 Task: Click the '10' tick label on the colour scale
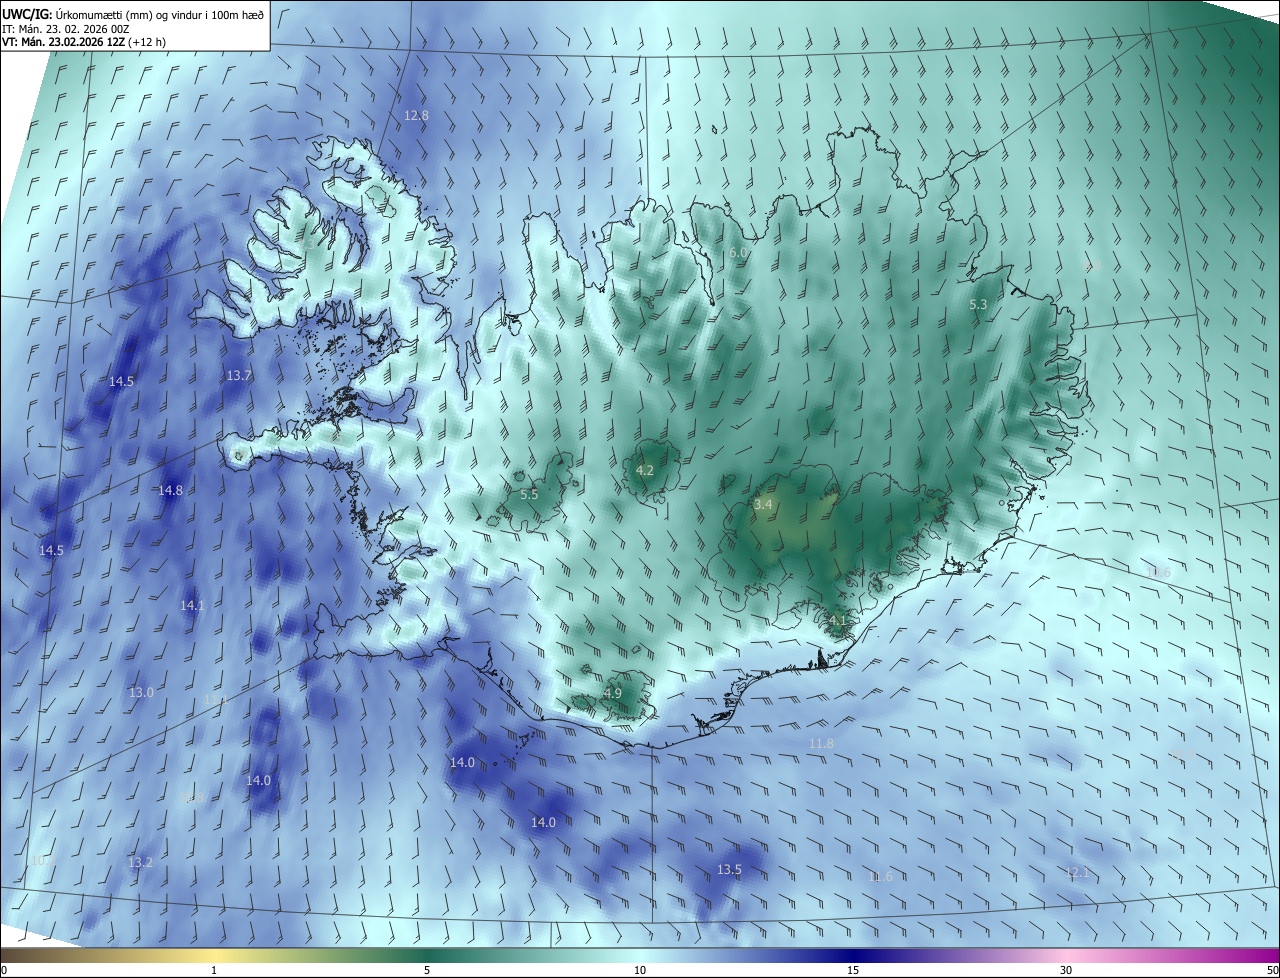point(640,970)
